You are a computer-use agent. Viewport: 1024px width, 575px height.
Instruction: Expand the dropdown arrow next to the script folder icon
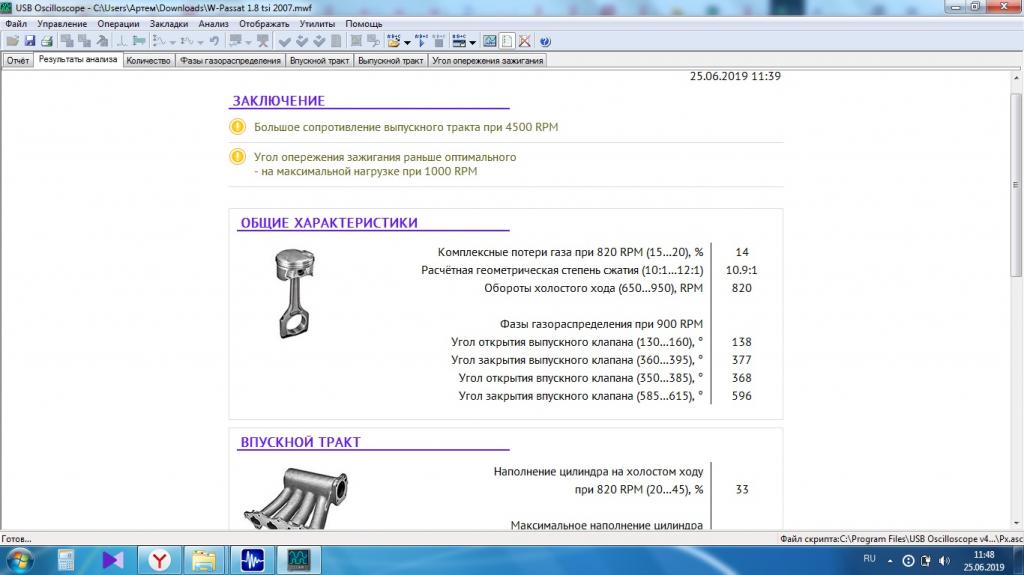pyautogui.click(x=407, y=42)
